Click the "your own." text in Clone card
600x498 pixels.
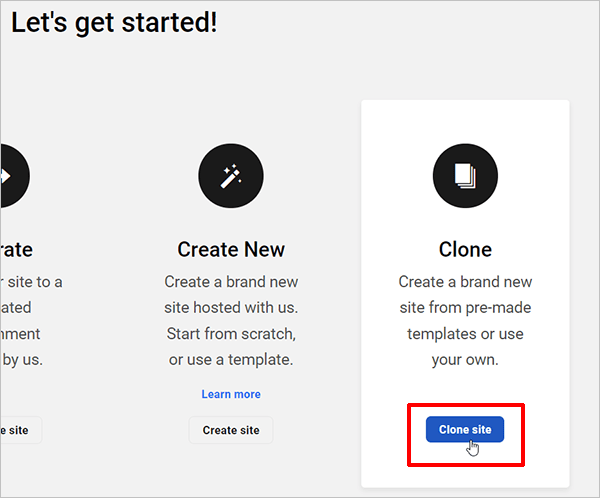[465, 360]
